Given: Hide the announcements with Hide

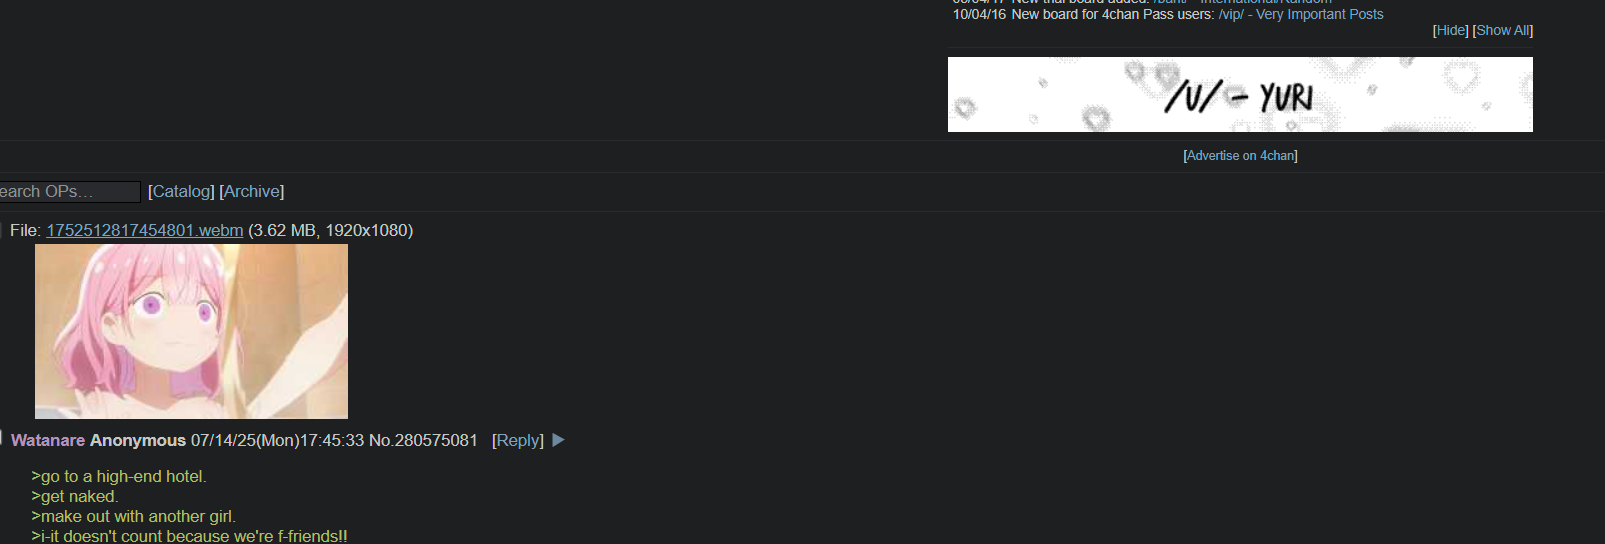Looking at the screenshot, I should click(x=1450, y=31).
